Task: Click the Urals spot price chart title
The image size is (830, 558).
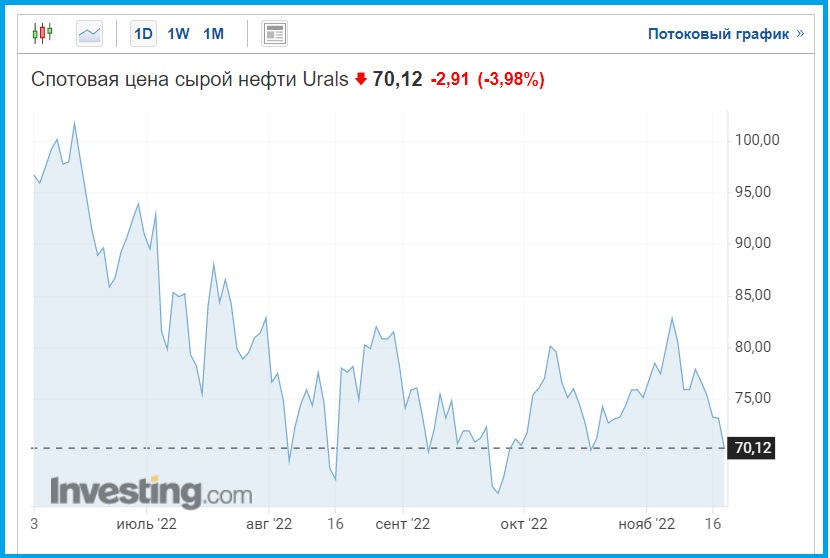Action: point(190,80)
